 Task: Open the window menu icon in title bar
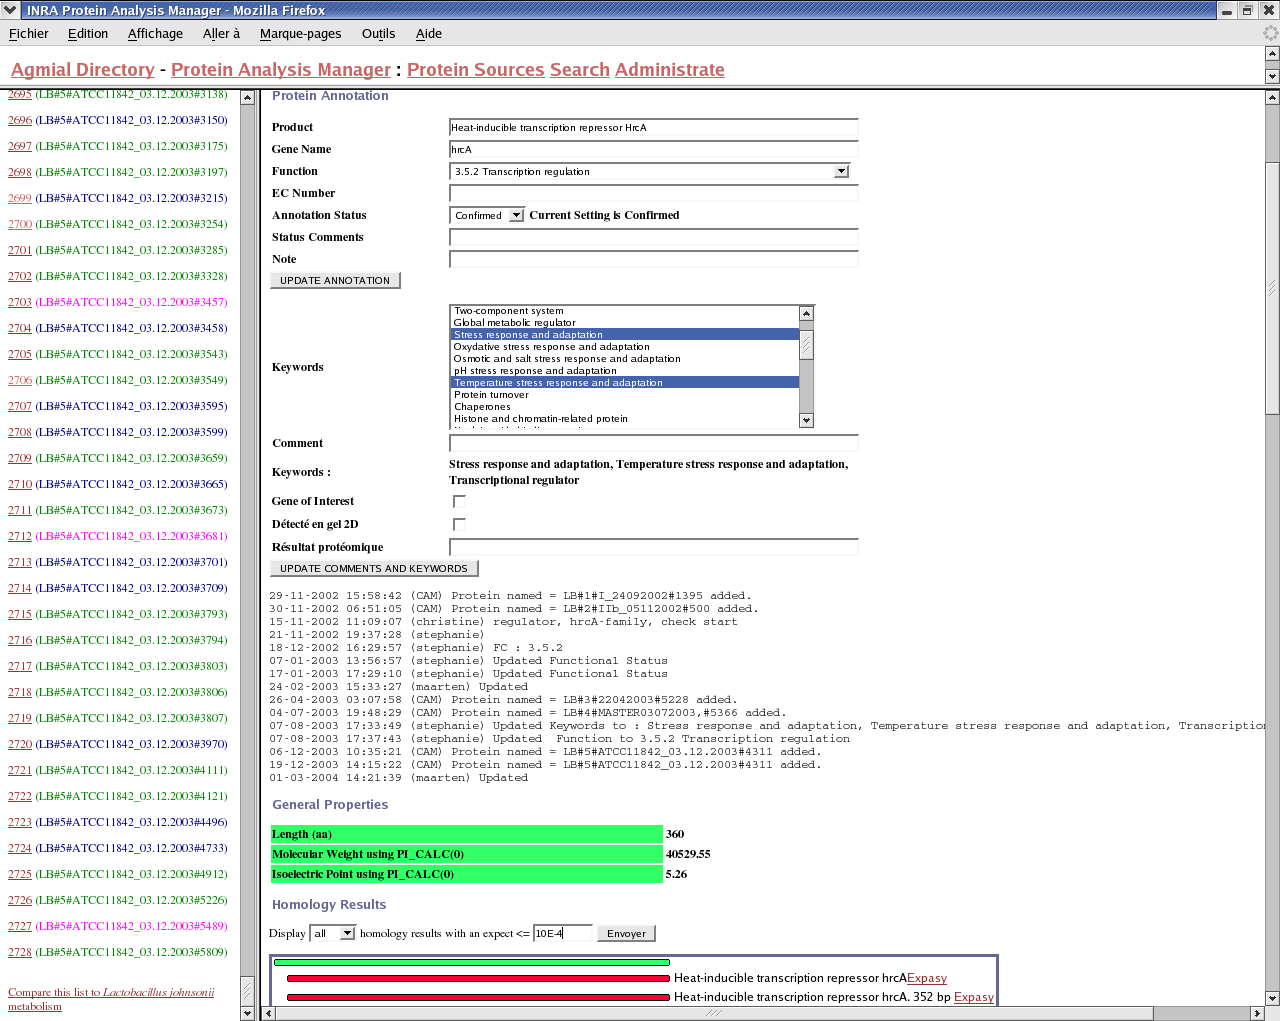coord(10,10)
